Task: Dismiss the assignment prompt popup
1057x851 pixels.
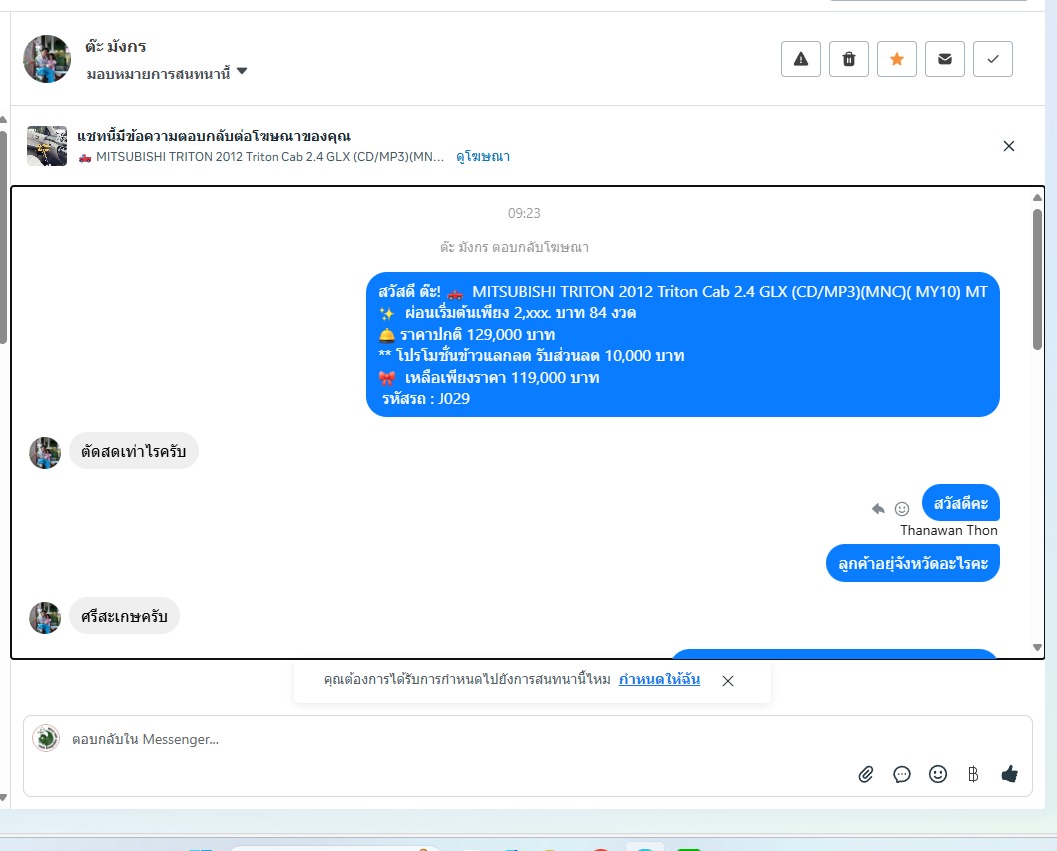Action: 728,681
